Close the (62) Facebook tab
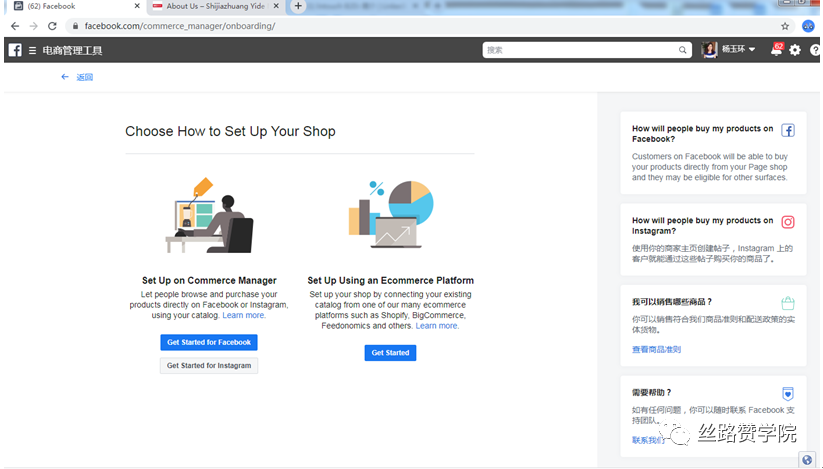Viewport: 823px width, 469px height. pyautogui.click(x=137, y=6)
